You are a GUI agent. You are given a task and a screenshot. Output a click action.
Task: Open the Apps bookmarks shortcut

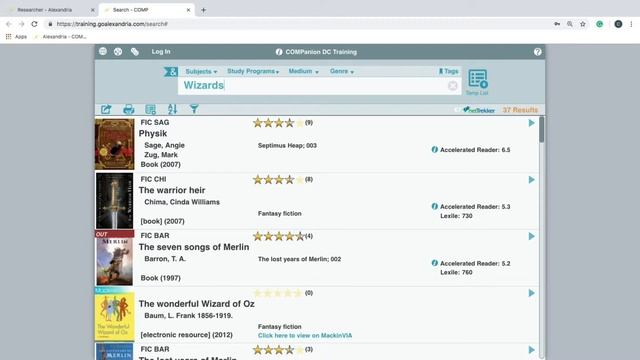coord(16,36)
